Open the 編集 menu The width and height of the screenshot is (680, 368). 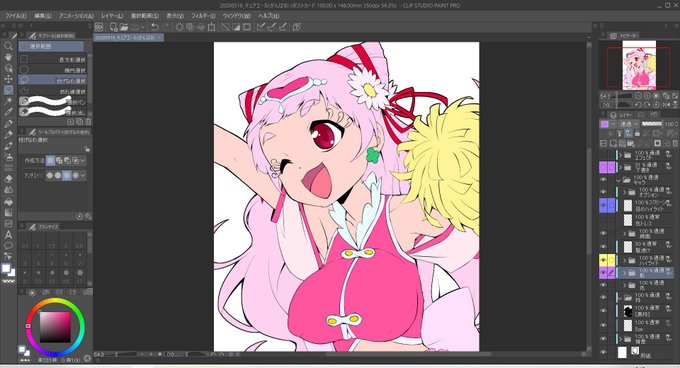(42, 16)
